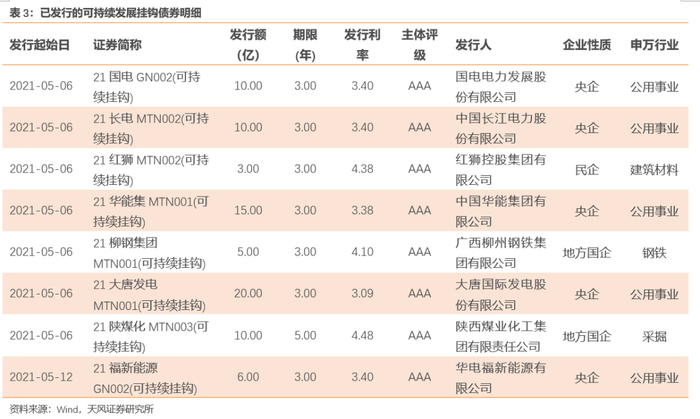Click the 发行人 column header
Viewport: 700px width, 419px height.
473,45
